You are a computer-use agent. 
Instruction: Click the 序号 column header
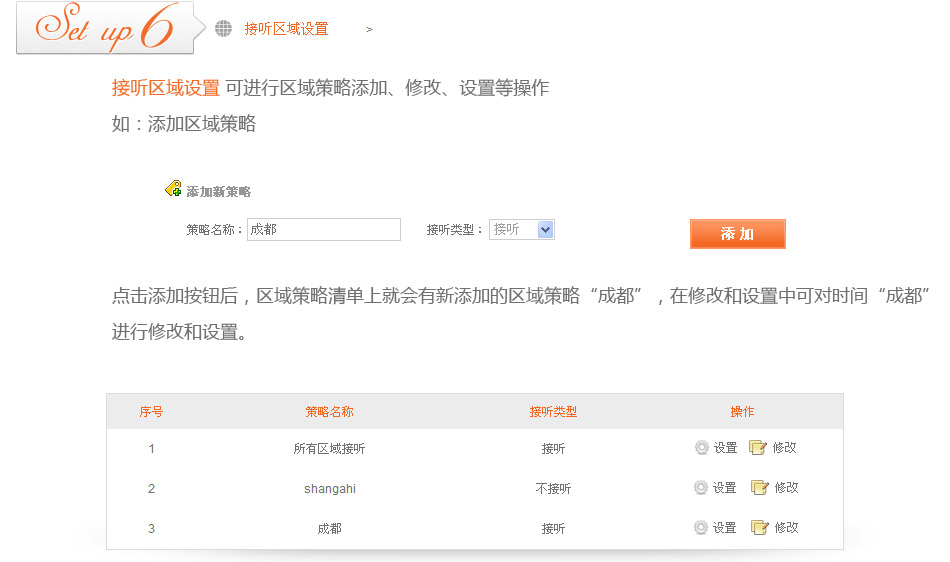[151, 412]
